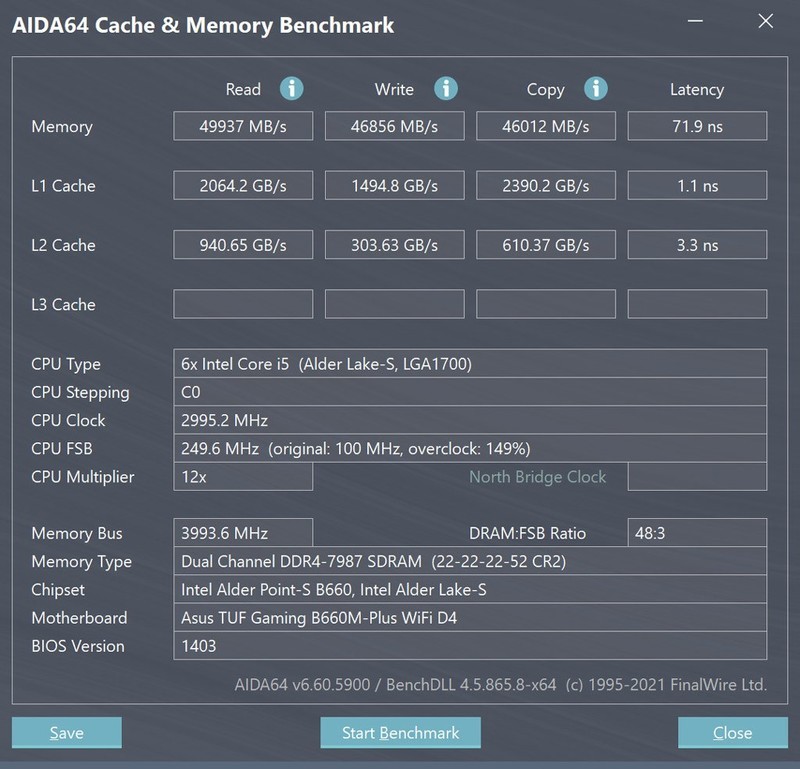Click the L2 Cache Latency value
Viewport: 800px width, 769px height.
point(697,244)
